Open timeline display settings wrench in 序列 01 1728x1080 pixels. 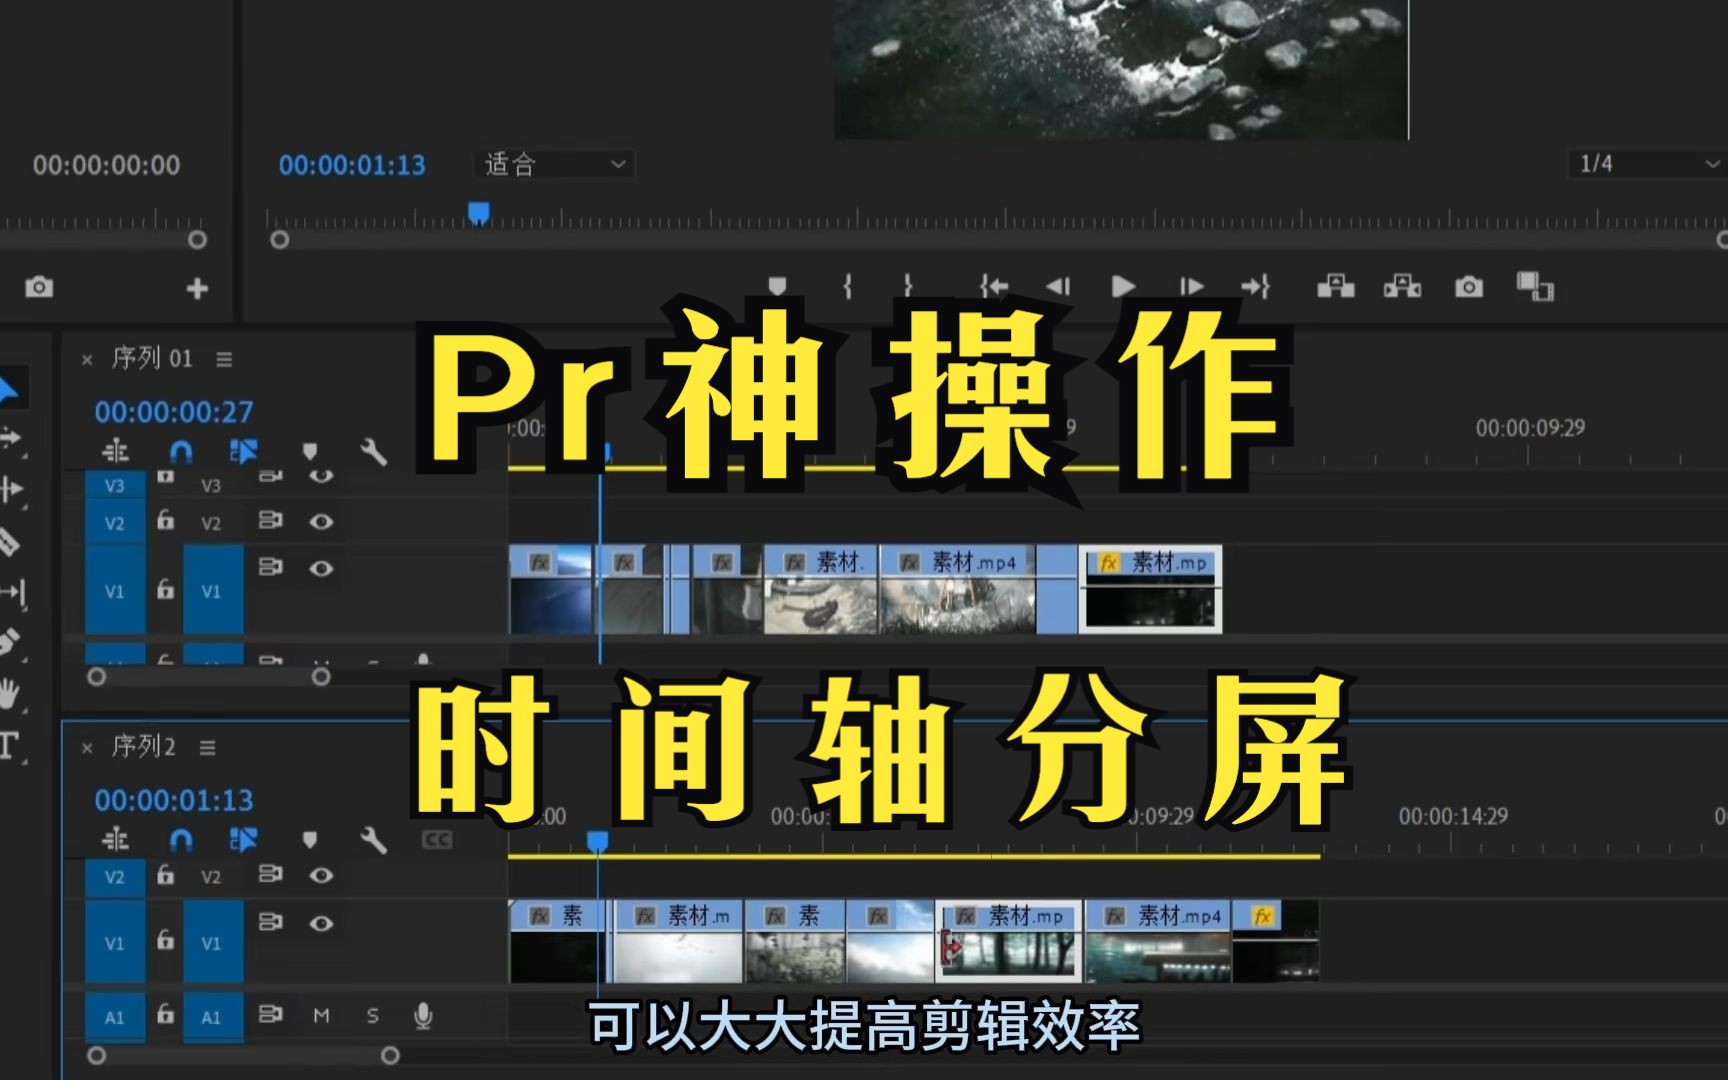pyautogui.click(x=373, y=452)
